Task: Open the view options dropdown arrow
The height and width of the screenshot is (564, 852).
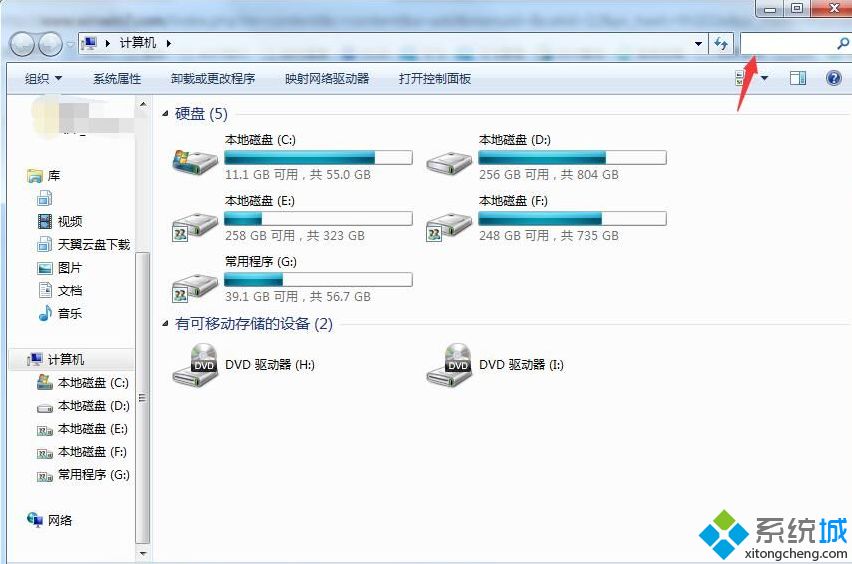Action: click(x=765, y=78)
